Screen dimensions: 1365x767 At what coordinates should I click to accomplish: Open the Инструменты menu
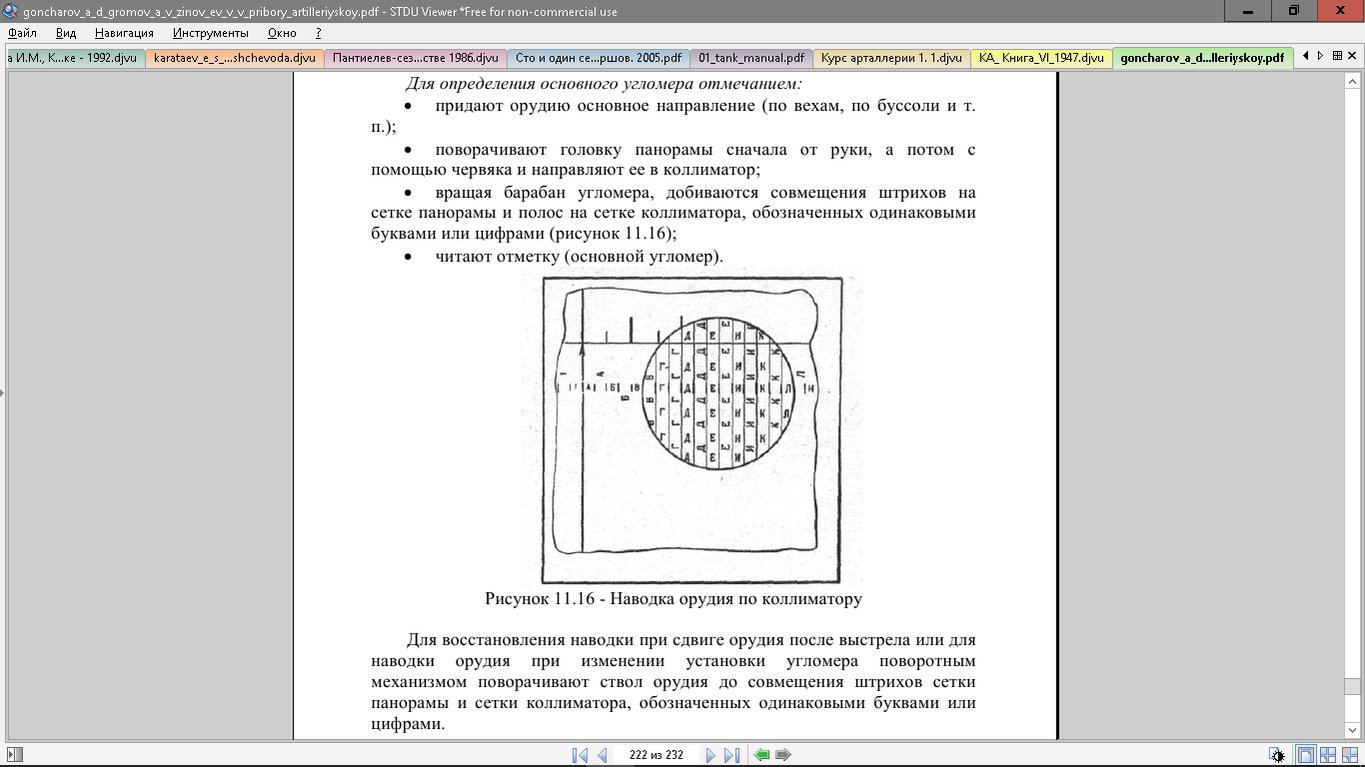[x=210, y=33]
